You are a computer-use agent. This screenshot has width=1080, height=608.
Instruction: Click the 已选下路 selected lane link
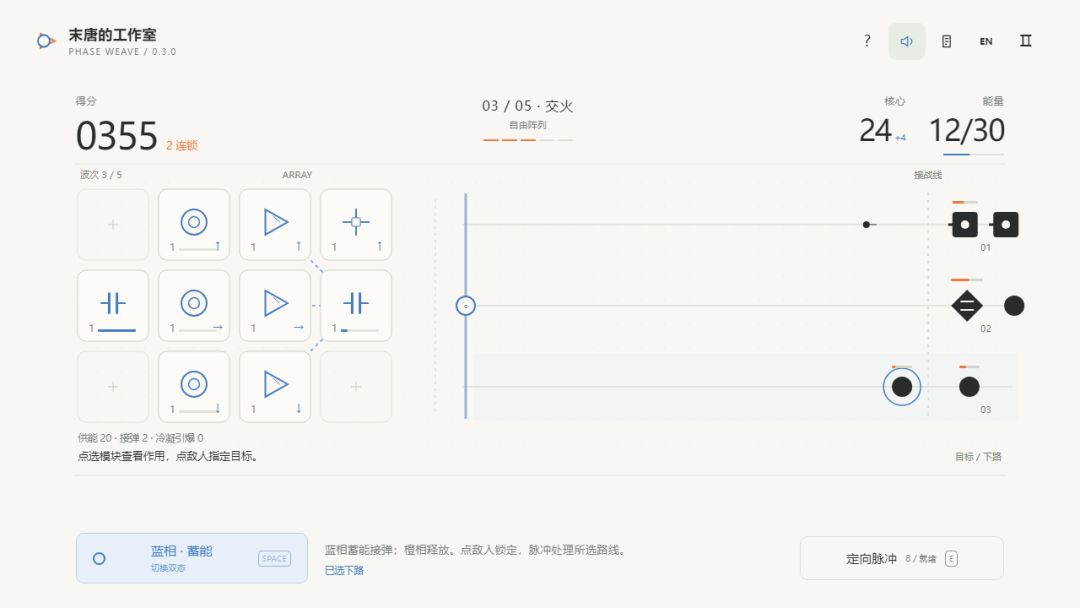pos(344,570)
